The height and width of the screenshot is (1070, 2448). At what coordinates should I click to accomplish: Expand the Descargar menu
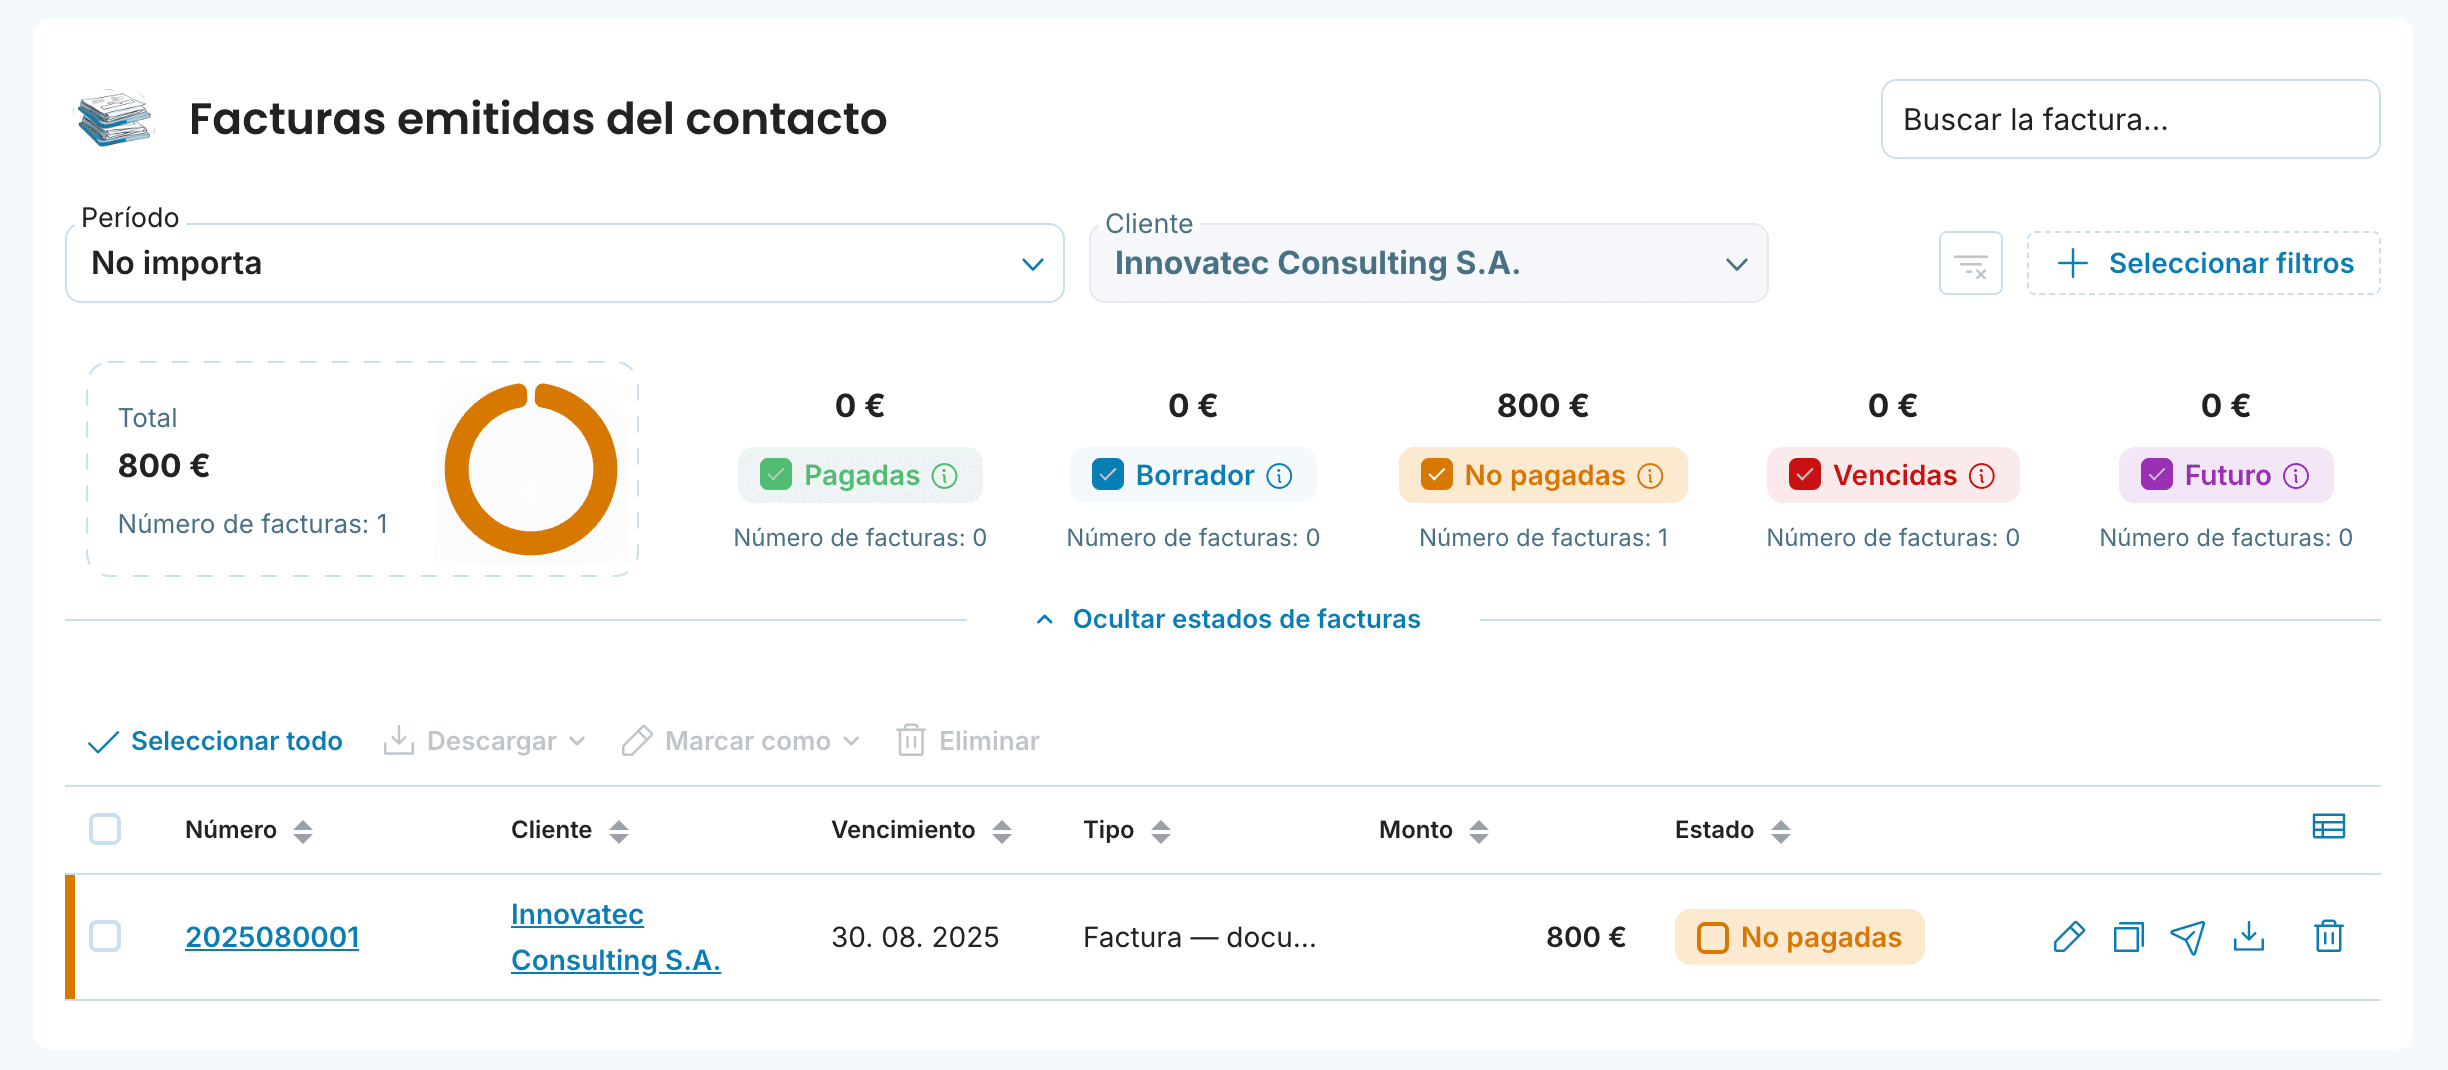click(484, 741)
